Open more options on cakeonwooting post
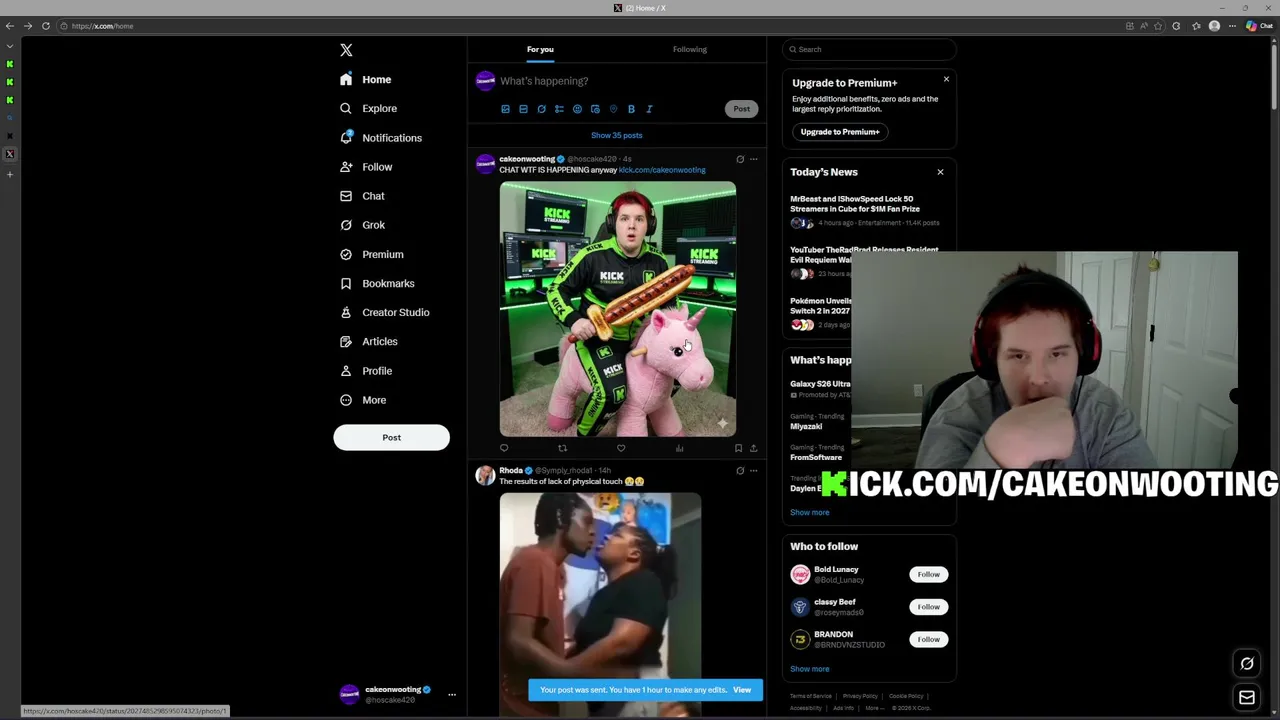Screen dimensions: 1280x720 coord(754,159)
